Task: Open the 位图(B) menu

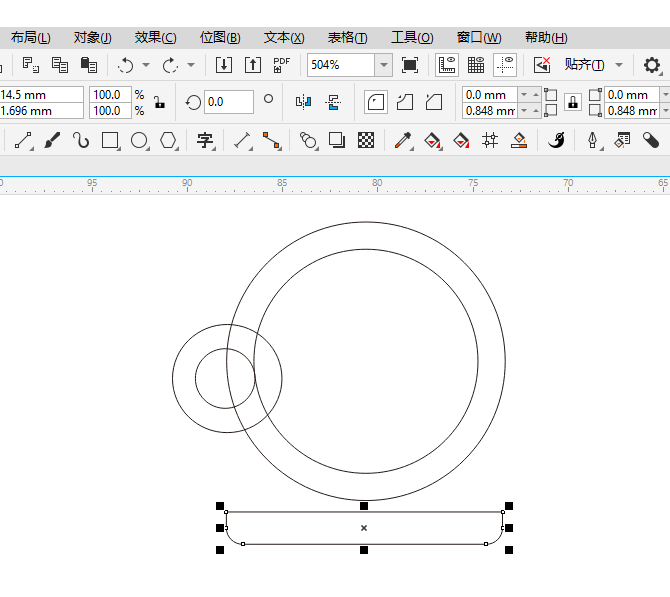Action: coord(220,38)
